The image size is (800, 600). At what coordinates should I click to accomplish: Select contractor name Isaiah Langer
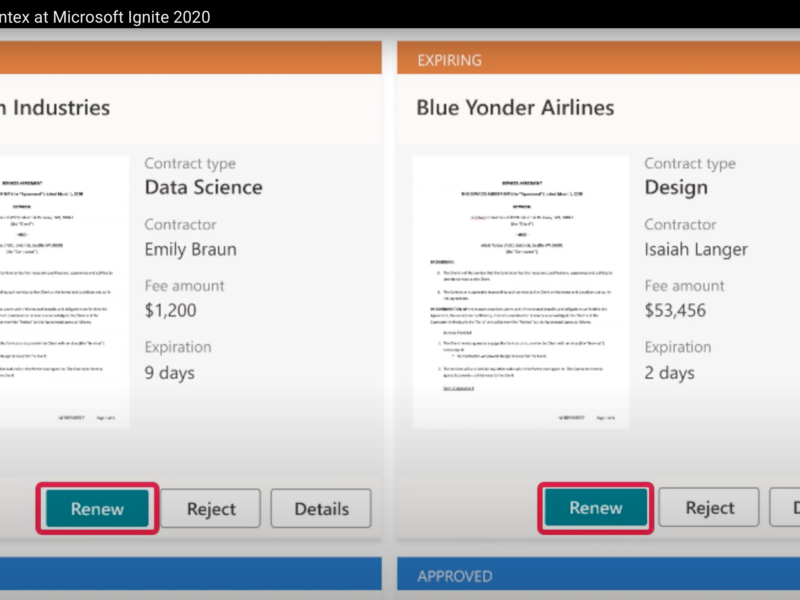[x=696, y=249]
